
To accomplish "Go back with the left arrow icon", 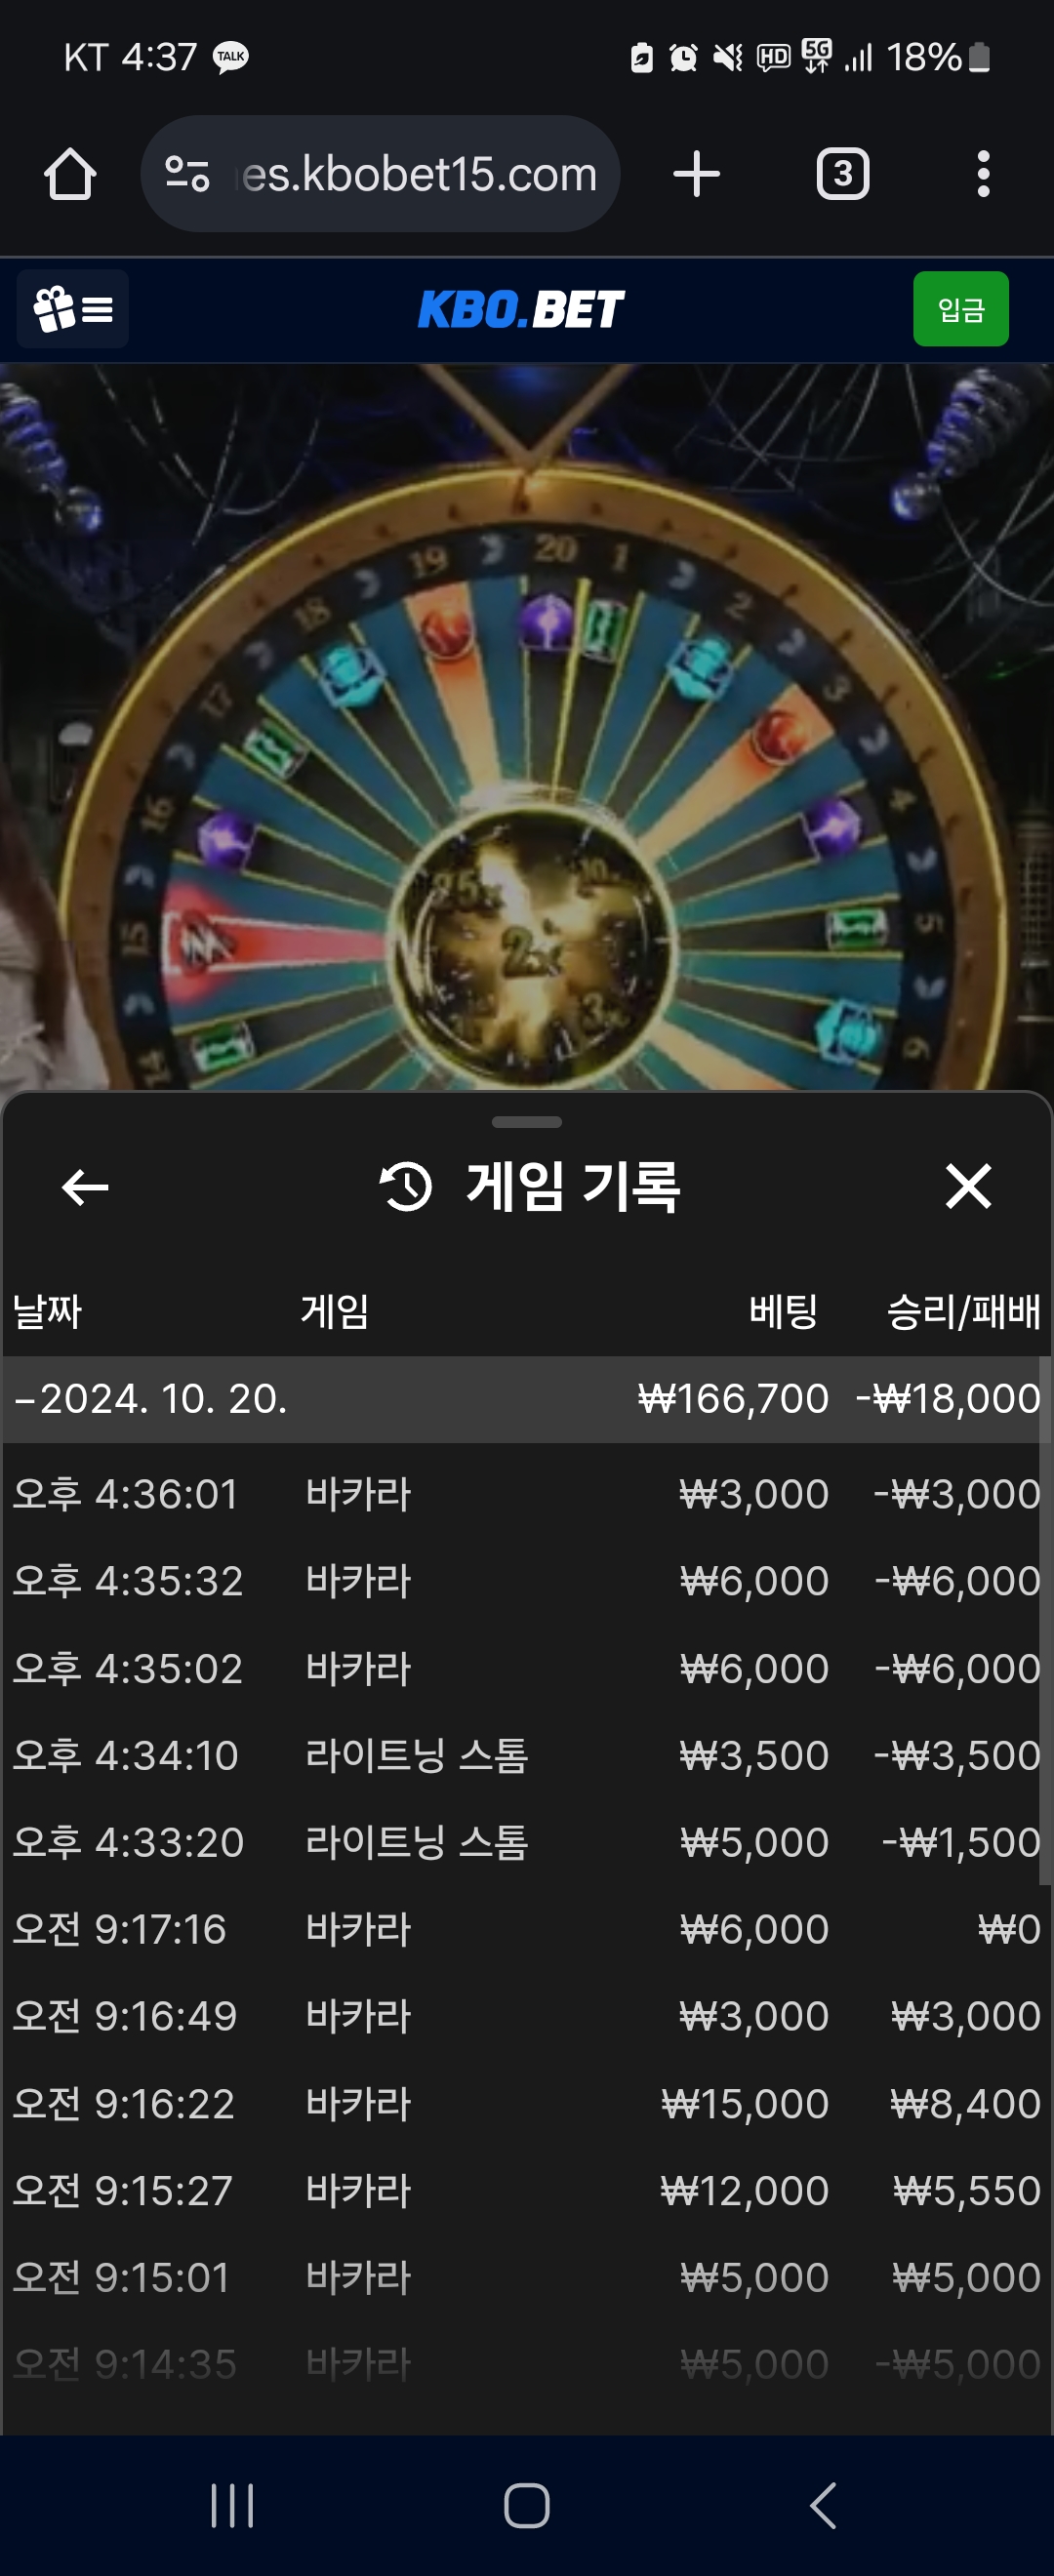I will (85, 1187).
